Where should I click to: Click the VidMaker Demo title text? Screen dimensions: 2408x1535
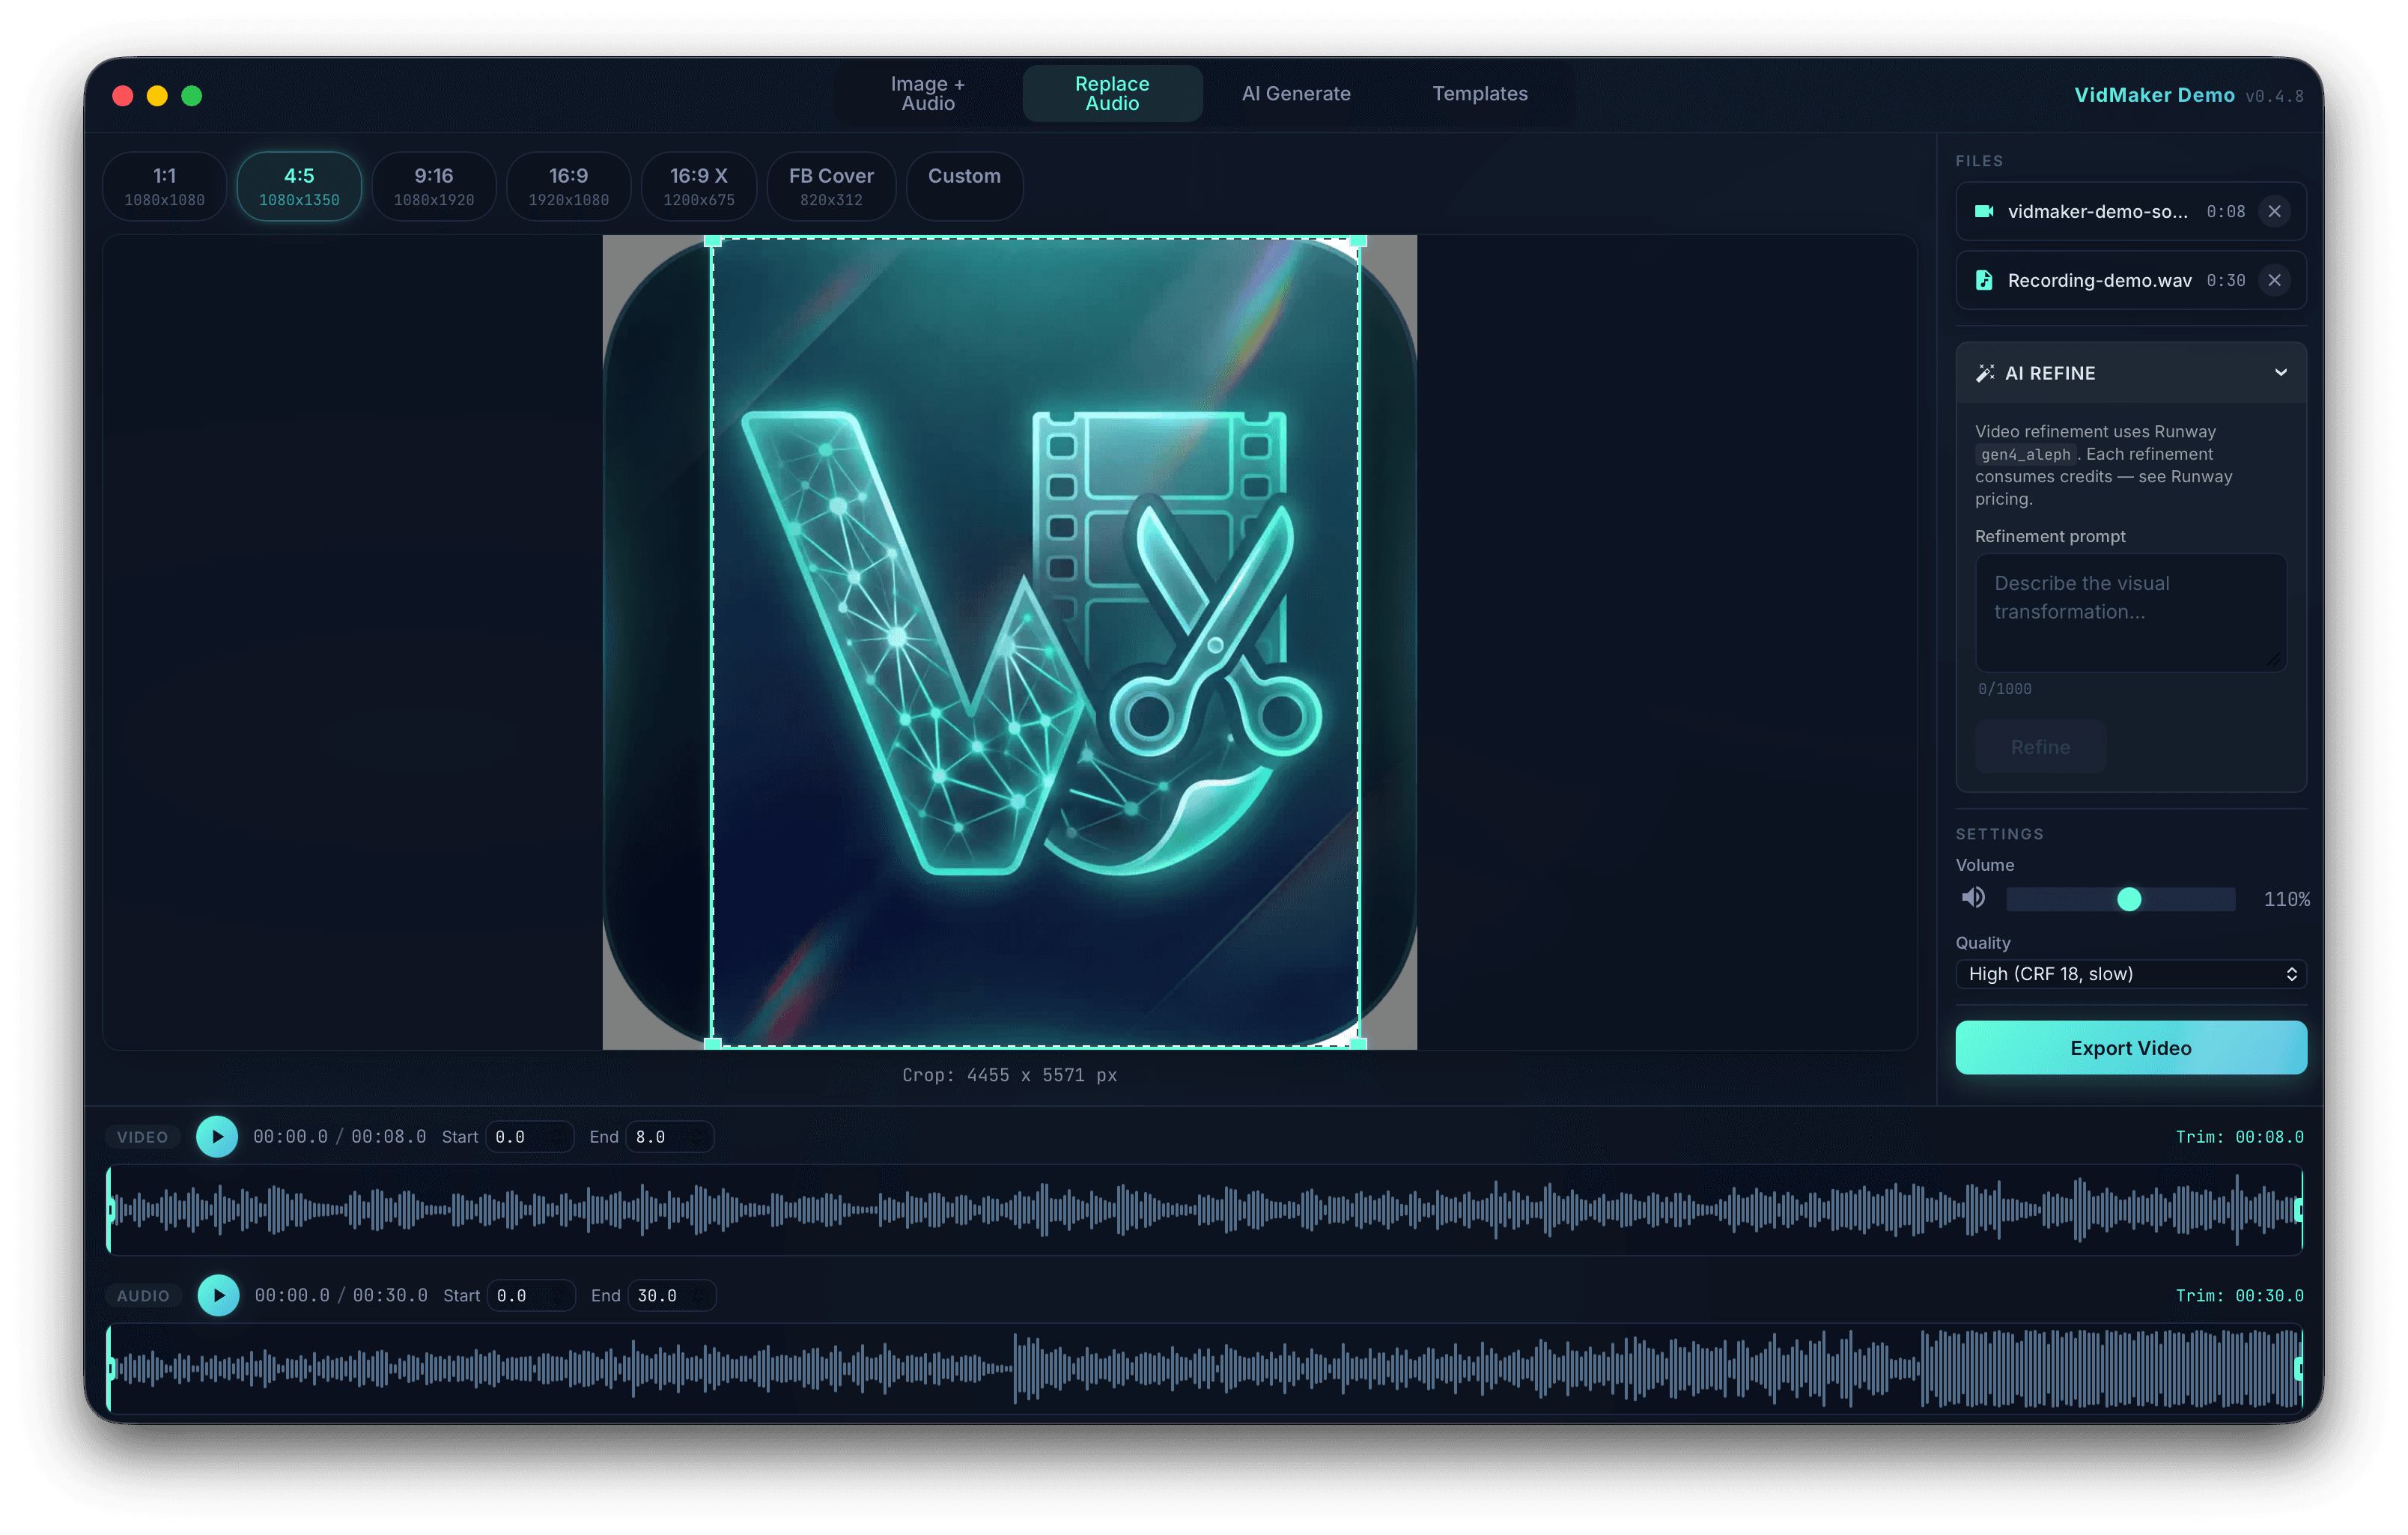pyautogui.click(x=2154, y=95)
